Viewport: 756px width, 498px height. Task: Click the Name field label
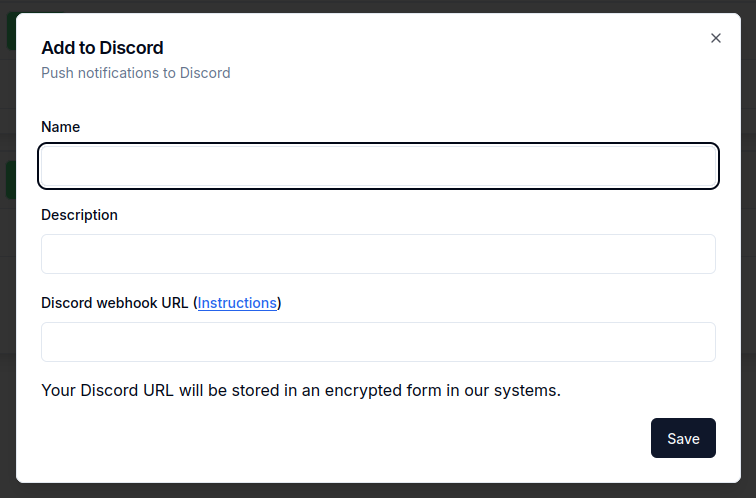pos(61,127)
